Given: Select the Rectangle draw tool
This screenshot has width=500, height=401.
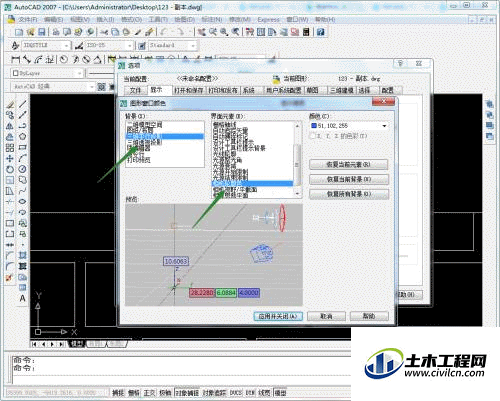Looking at the screenshot, I should coord(22,147).
